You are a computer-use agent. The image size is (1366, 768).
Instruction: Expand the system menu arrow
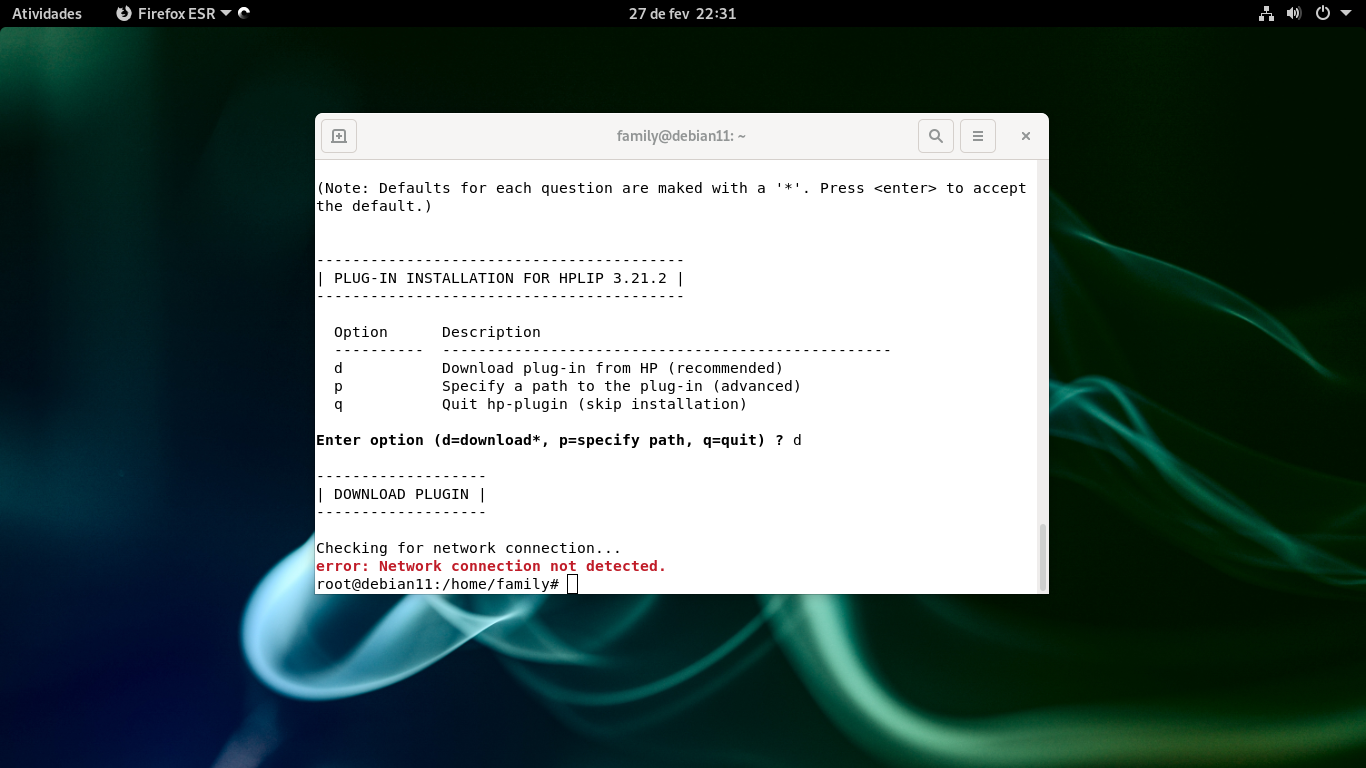tap(1344, 14)
